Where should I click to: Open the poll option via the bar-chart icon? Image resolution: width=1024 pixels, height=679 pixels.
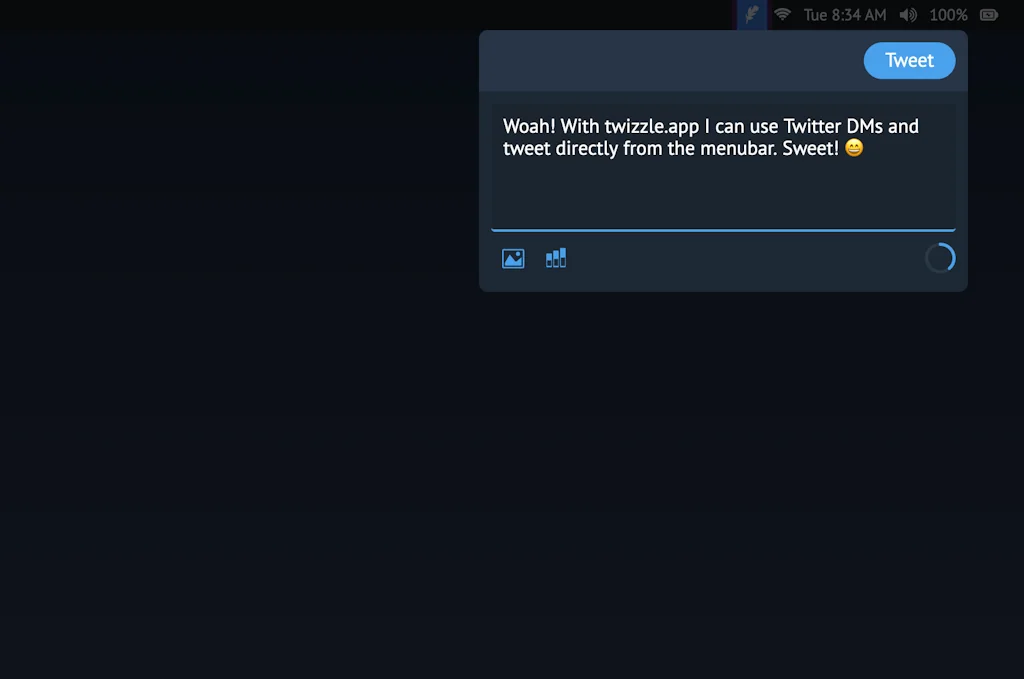click(x=556, y=257)
